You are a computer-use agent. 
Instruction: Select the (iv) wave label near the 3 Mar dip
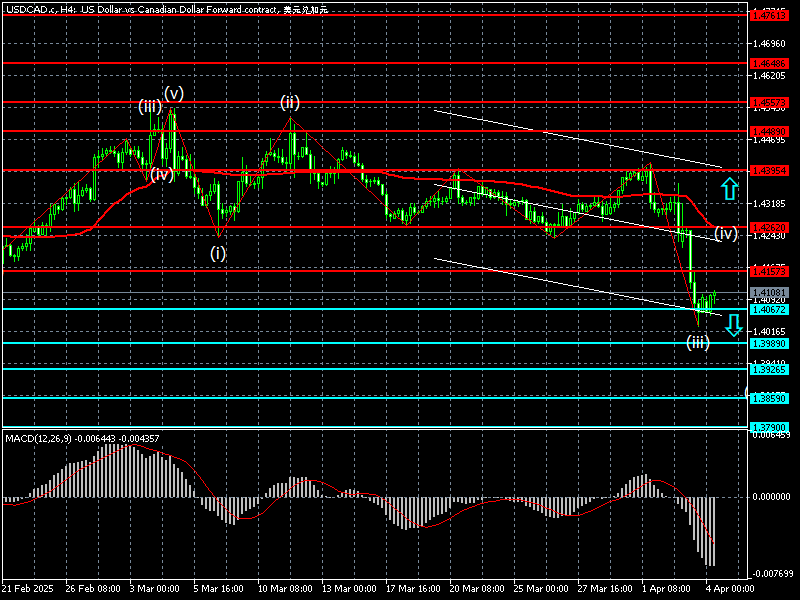point(162,174)
